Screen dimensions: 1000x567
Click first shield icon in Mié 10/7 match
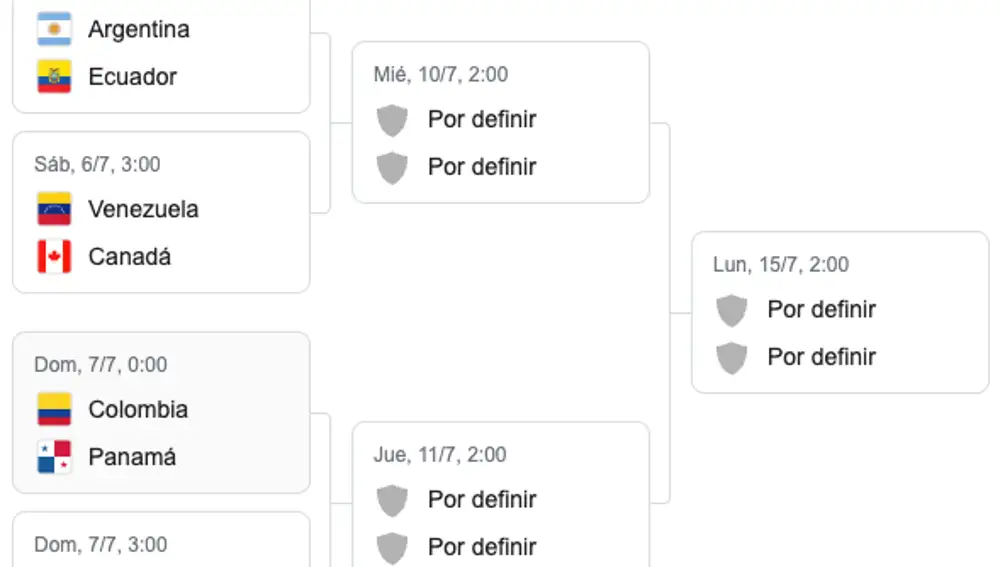(392, 120)
